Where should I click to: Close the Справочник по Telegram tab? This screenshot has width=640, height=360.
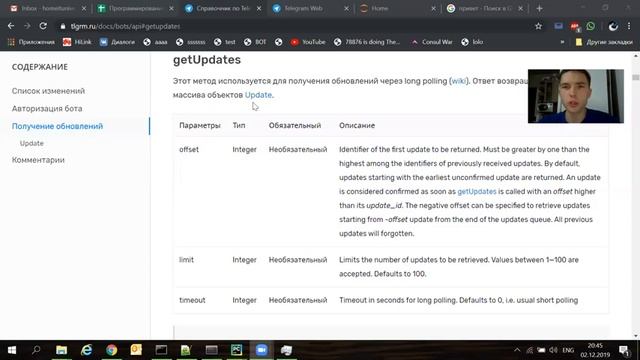click(259, 8)
